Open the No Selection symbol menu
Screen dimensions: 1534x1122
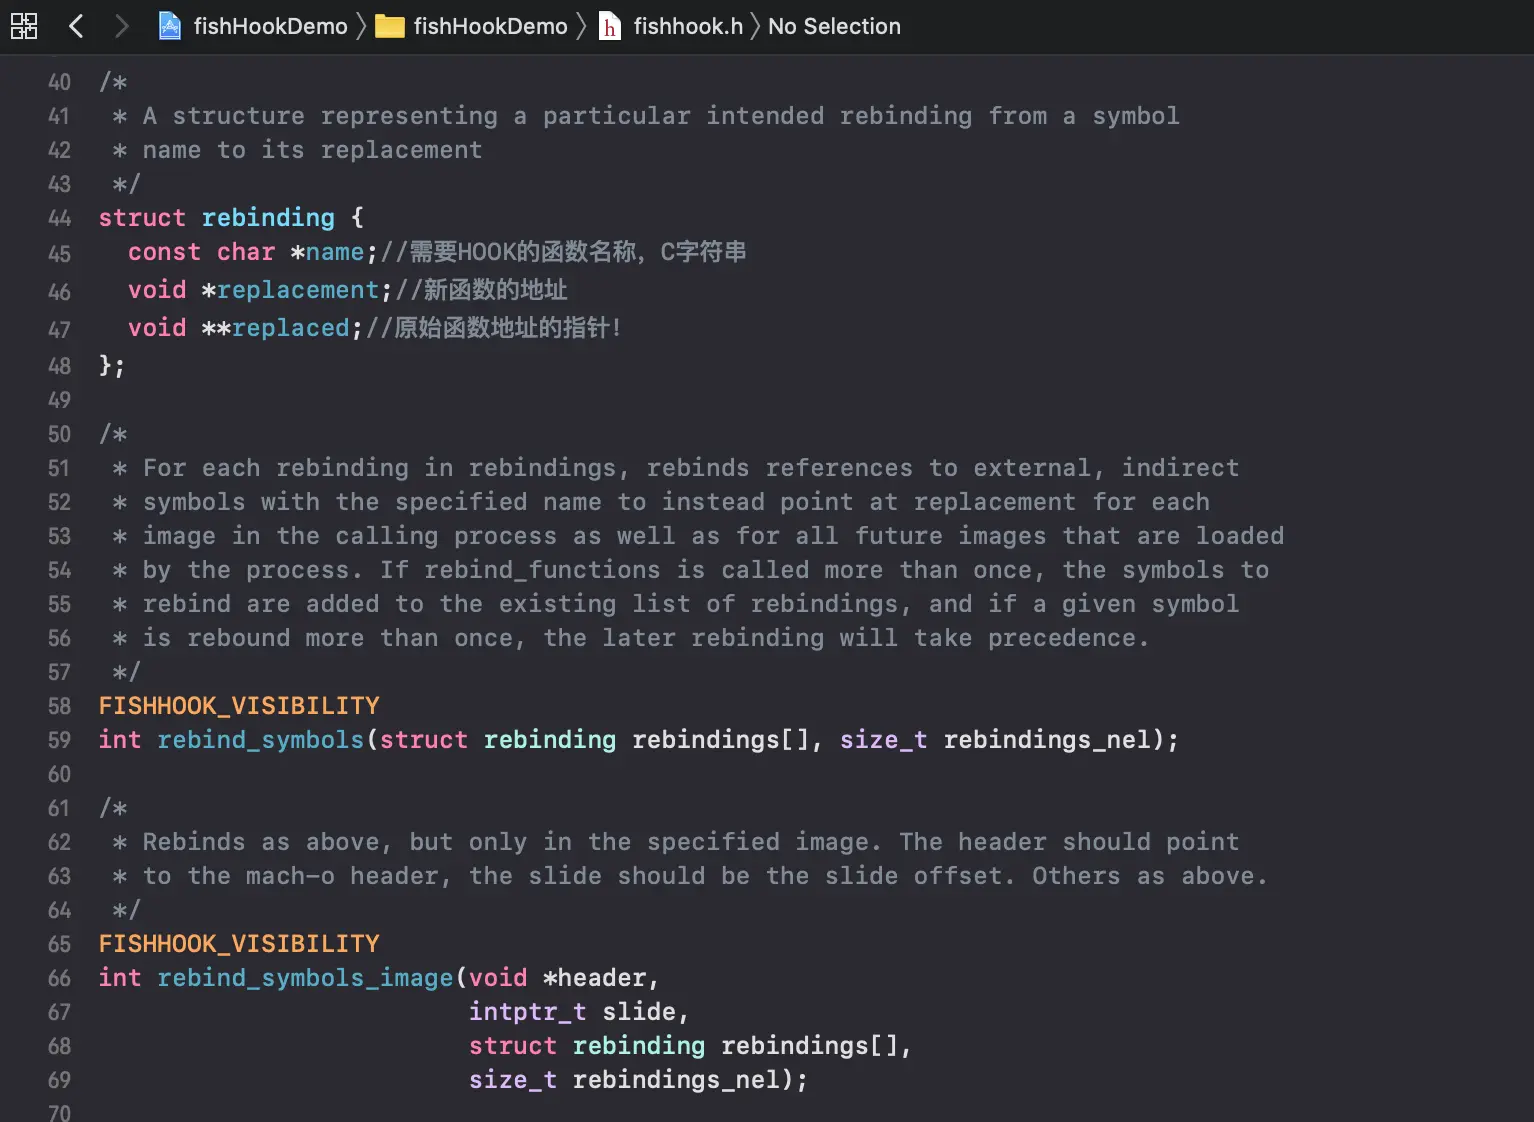[x=834, y=26]
